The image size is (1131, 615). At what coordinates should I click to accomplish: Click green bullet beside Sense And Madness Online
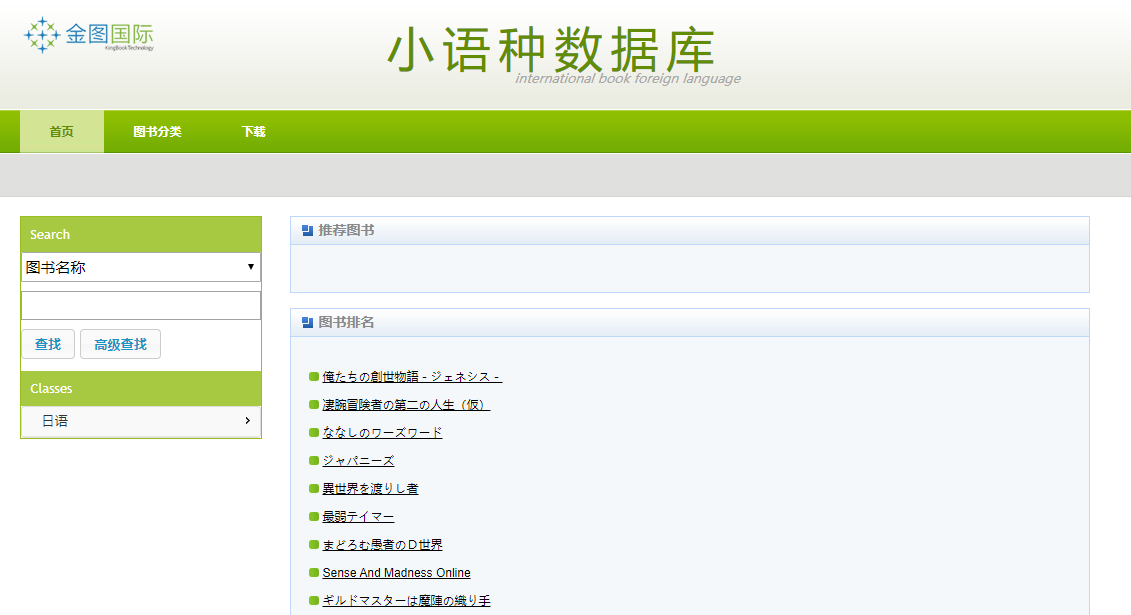pos(314,573)
